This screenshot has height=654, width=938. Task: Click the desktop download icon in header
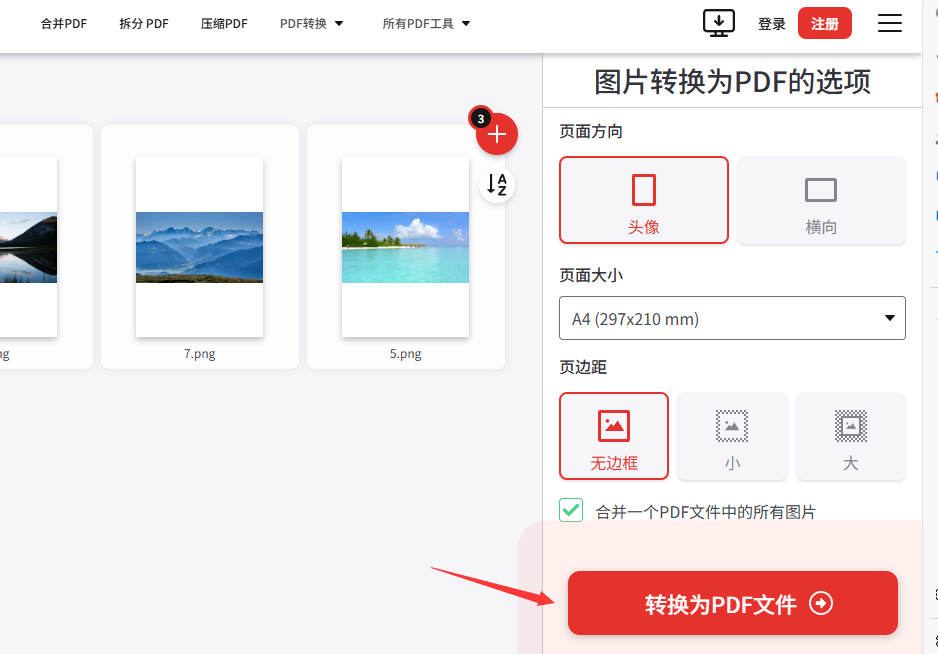pyautogui.click(x=718, y=23)
